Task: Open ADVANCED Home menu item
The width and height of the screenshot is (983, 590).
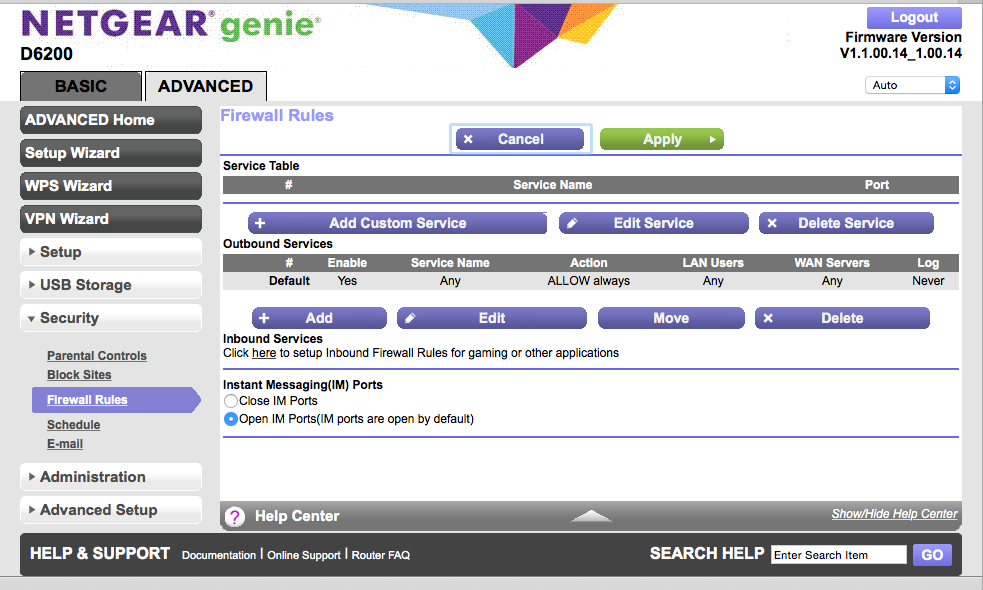Action: point(111,120)
